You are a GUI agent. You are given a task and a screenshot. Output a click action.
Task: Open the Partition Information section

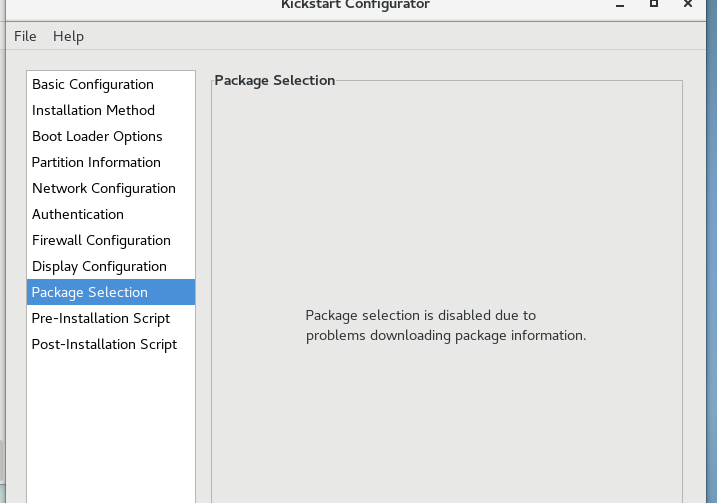coord(111,162)
